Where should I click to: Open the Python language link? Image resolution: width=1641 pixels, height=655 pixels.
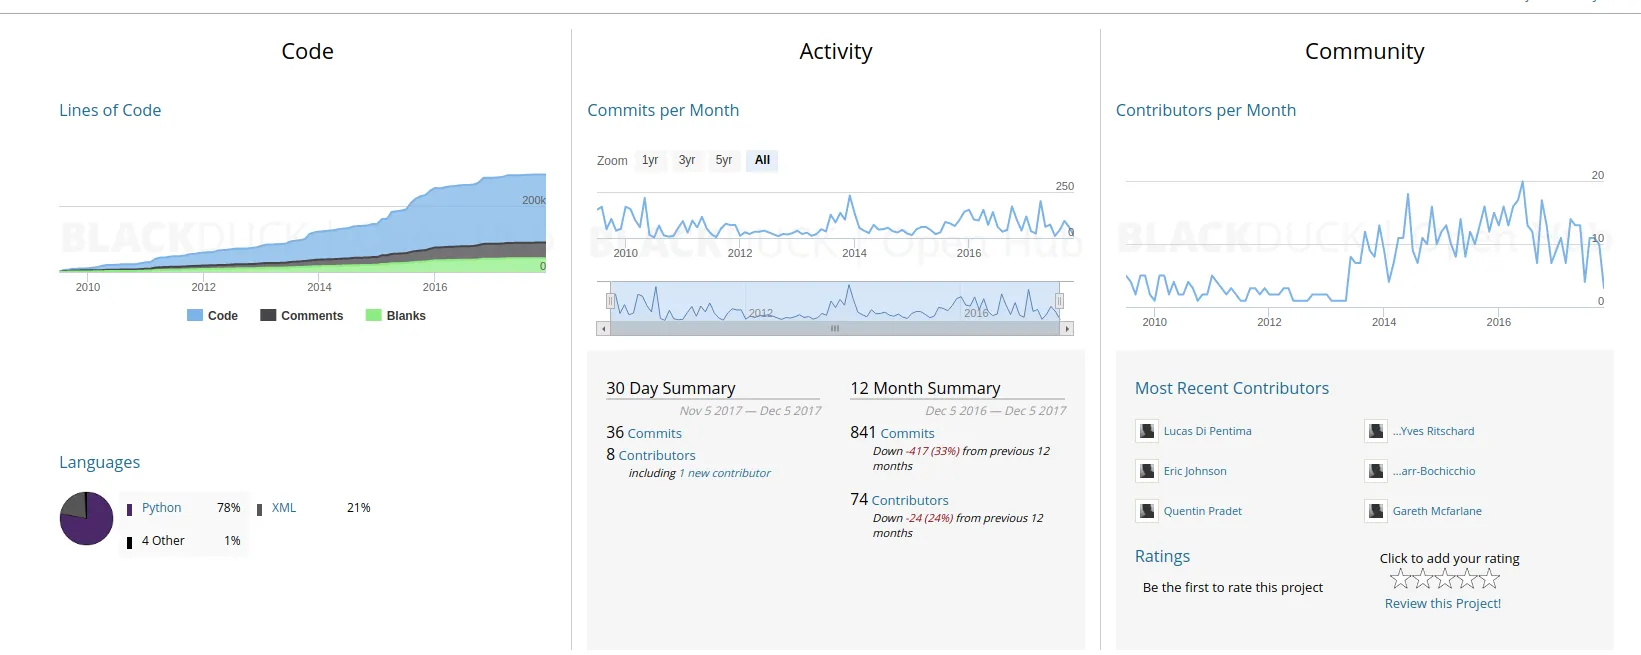coord(161,508)
